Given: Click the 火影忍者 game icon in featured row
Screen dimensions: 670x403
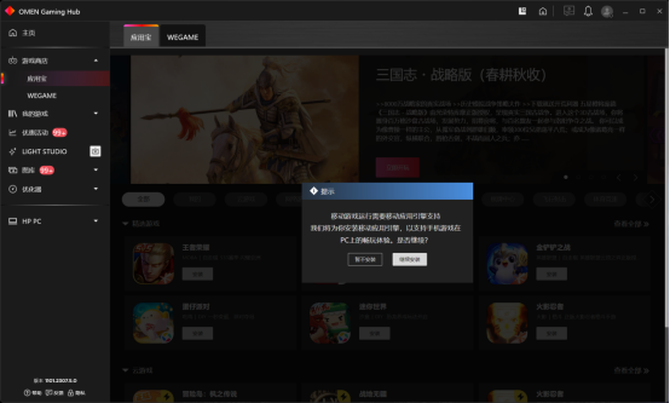Looking at the screenshot, I should pyautogui.click(x=507, y=323).
